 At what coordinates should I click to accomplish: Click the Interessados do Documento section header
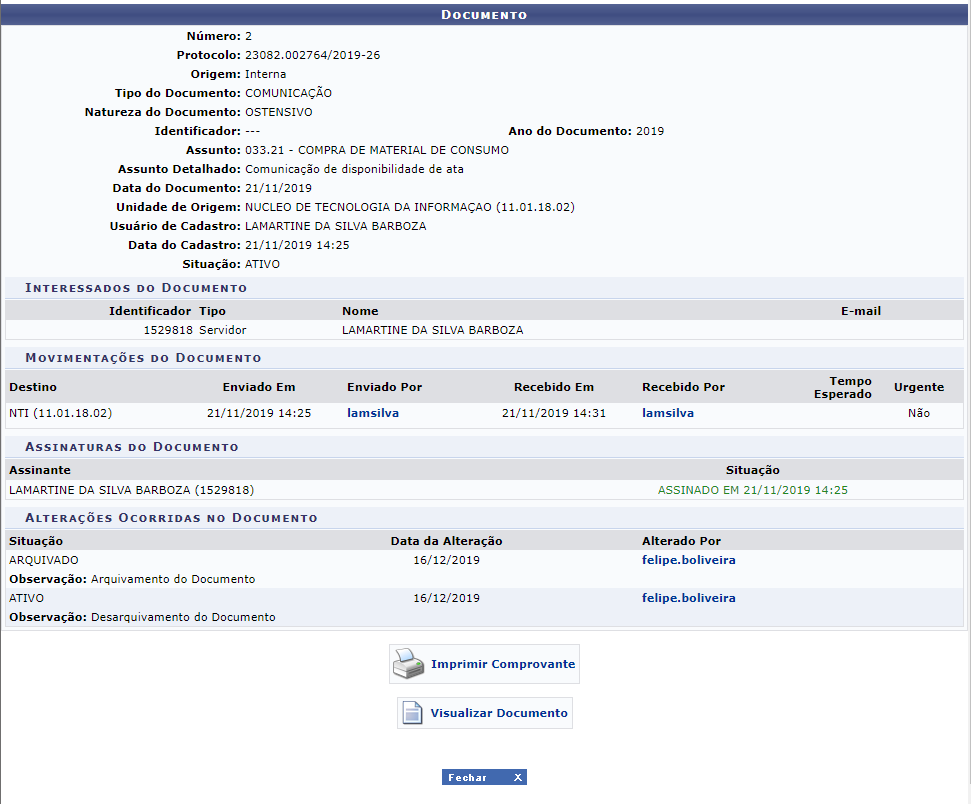point(136,288)
